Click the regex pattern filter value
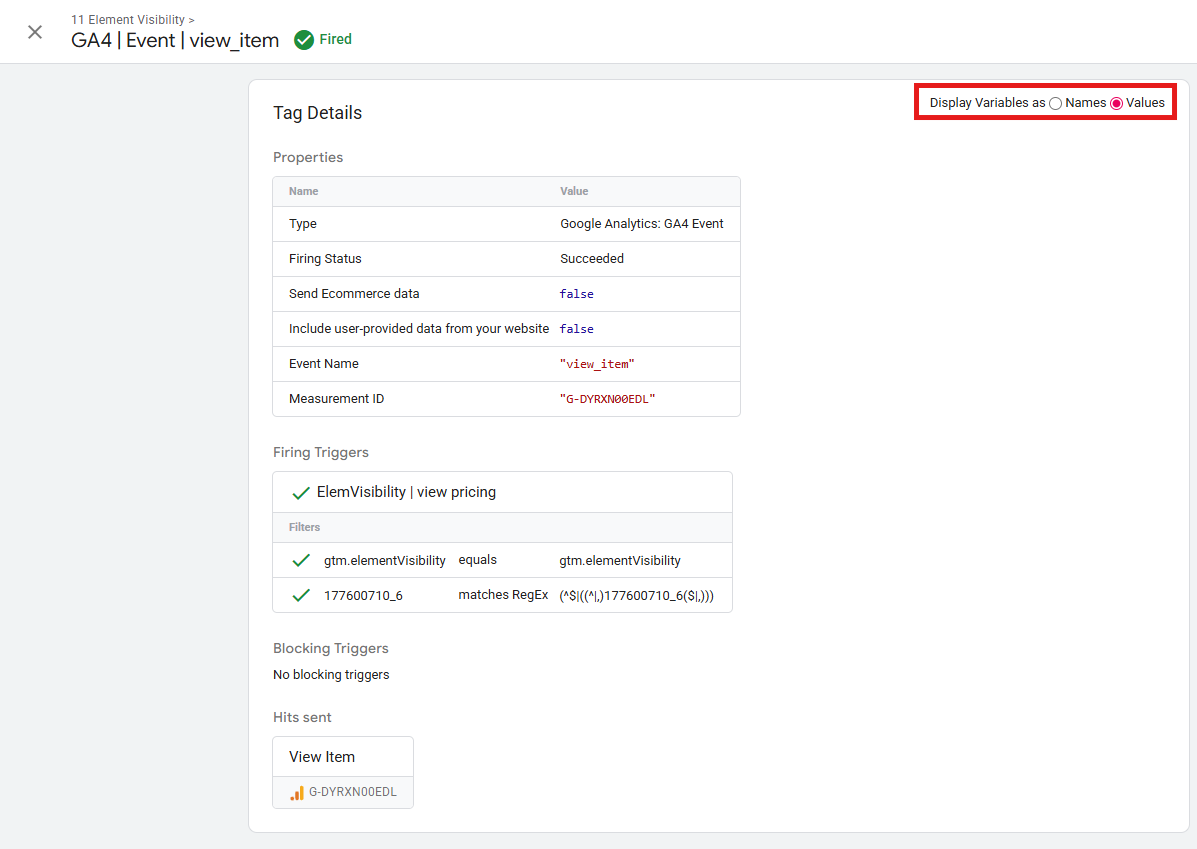This screenshot has width=1197, height=849. click(x=637, y=596)
